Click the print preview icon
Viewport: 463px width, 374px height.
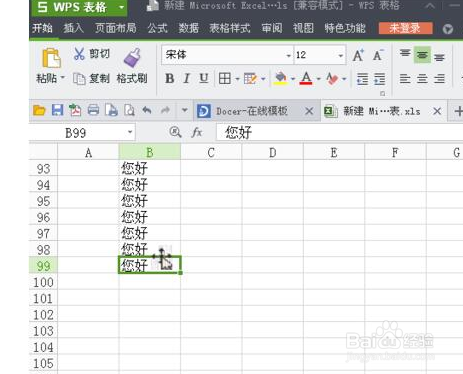(x=111, y=110)
